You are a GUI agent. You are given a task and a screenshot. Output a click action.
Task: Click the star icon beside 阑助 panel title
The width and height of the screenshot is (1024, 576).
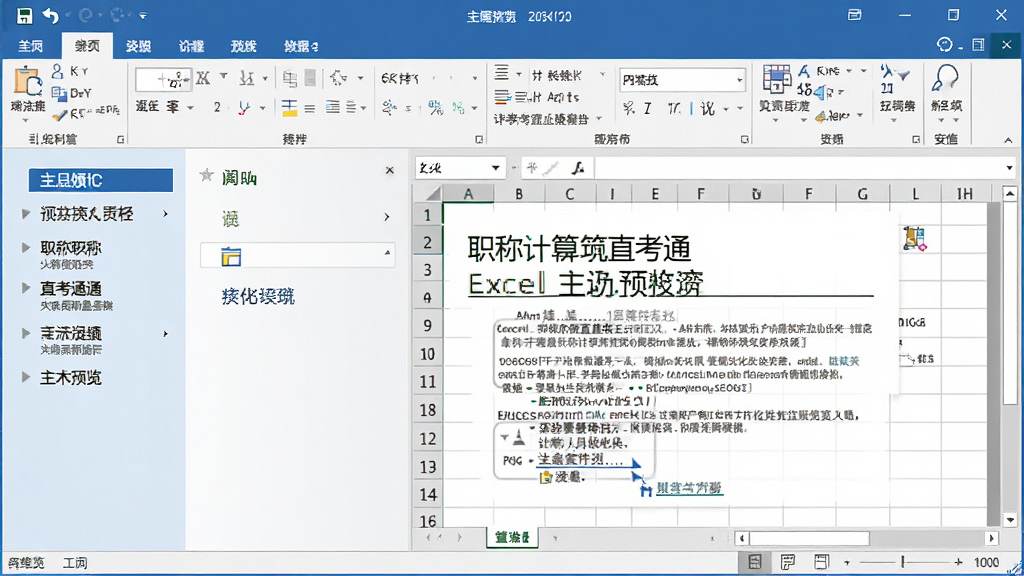(x=206, y=175)
